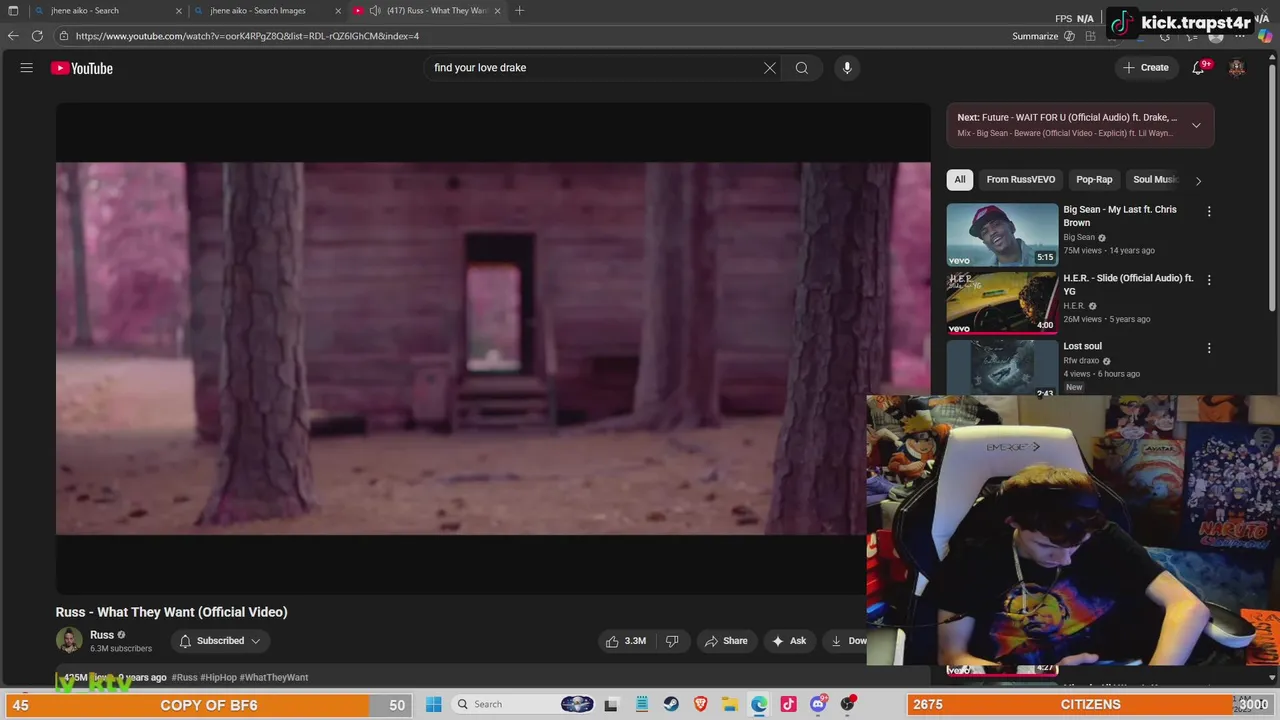
Task: Like the Russ video
Action: [x=626, y=641]
